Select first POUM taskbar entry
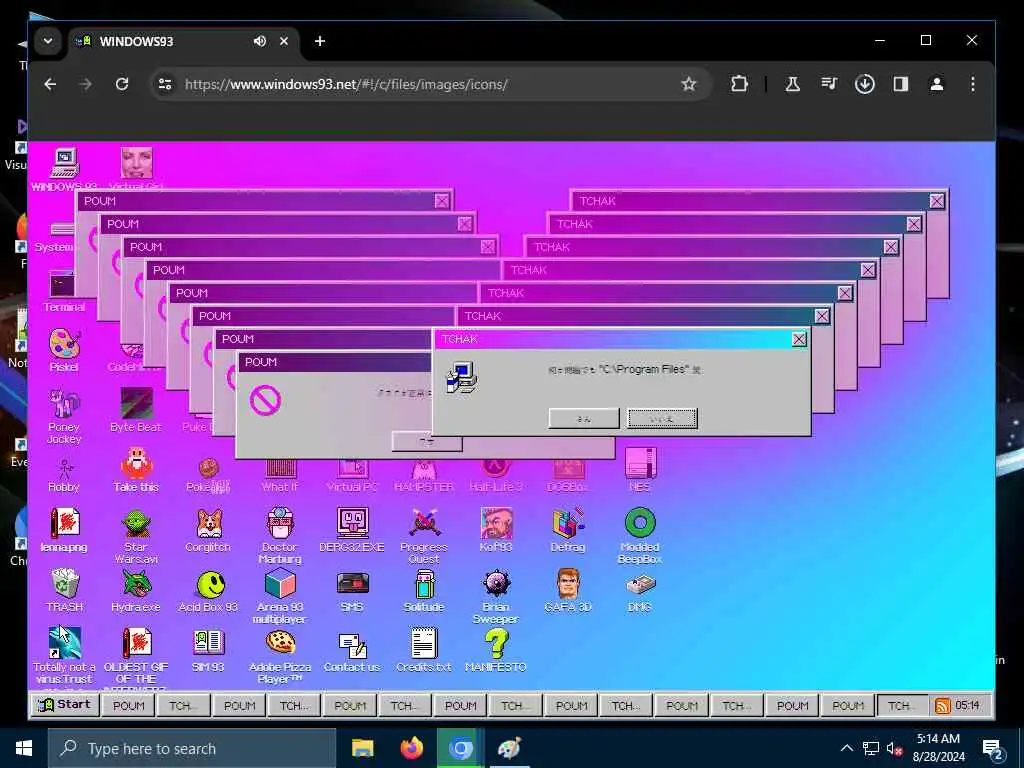This screenshot has width=1024, height=768. coord(129,706)
